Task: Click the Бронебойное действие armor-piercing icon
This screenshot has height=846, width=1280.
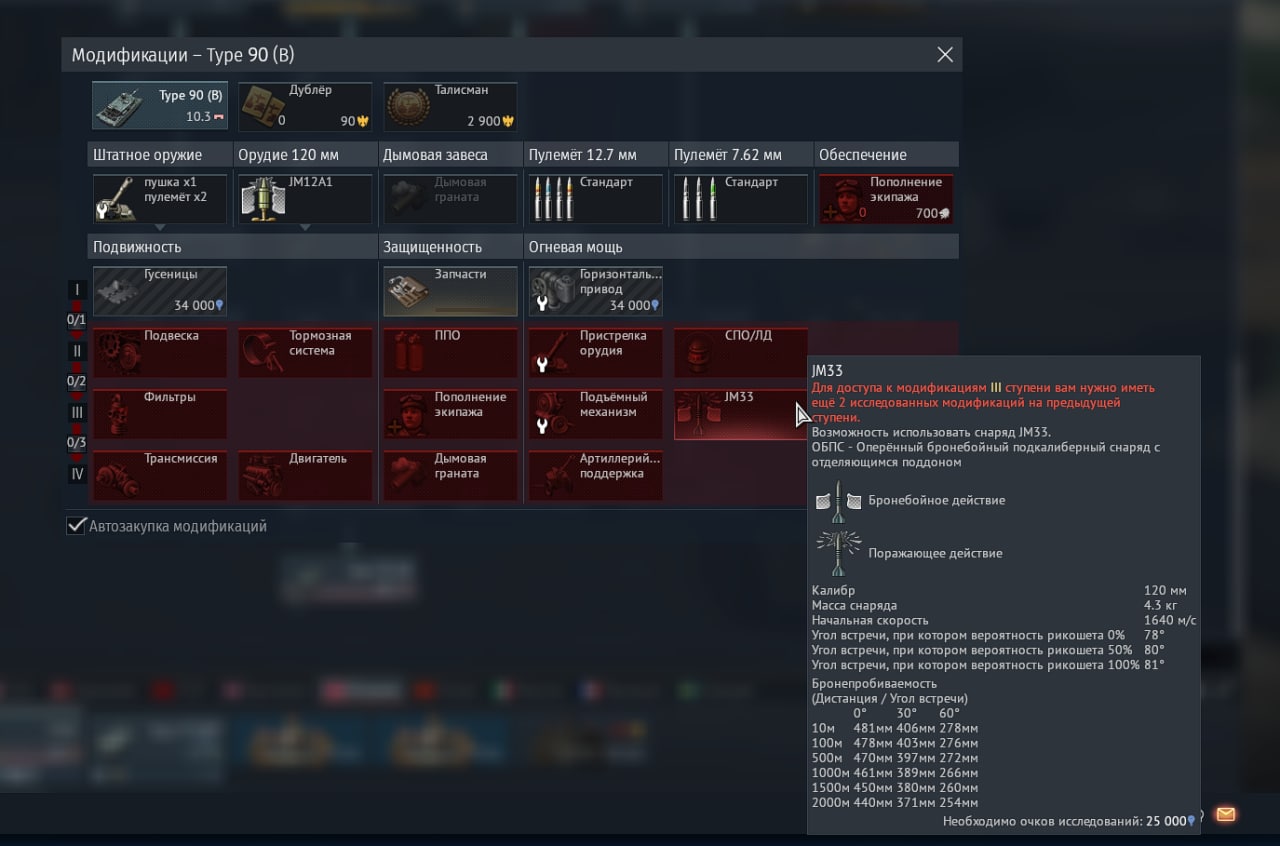Action: [838, 500]
